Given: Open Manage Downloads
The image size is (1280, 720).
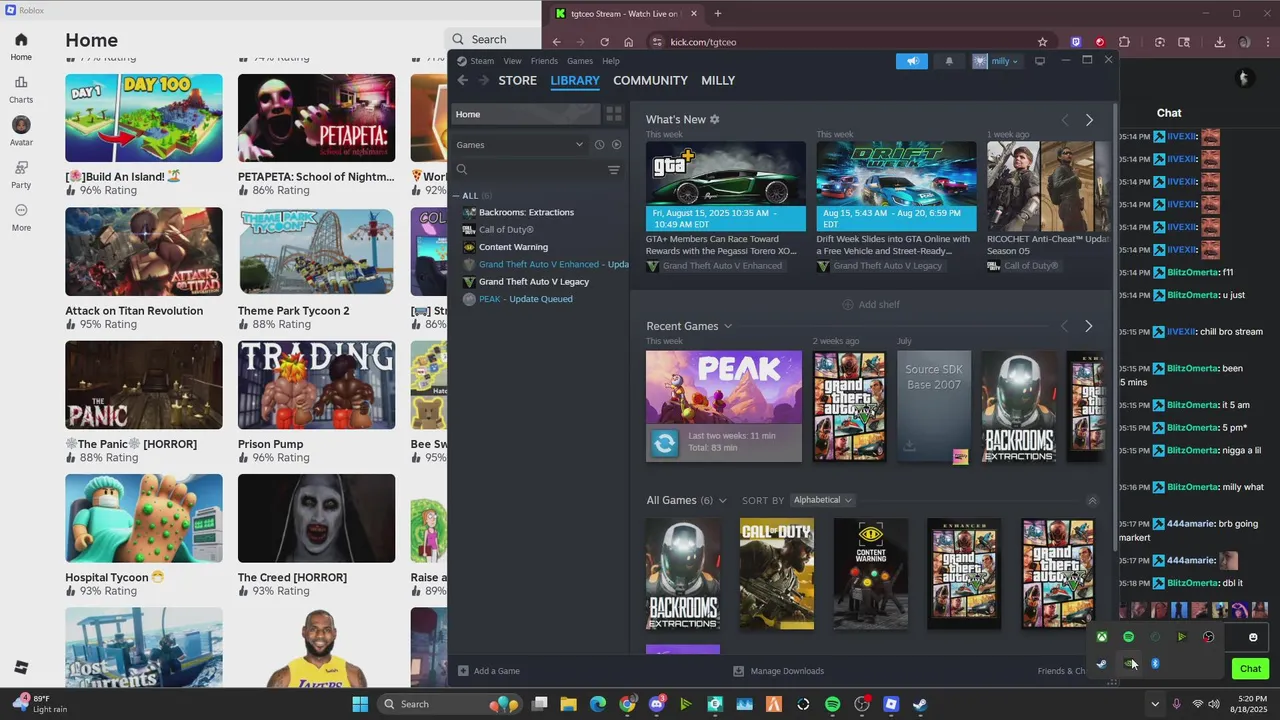Looking at the screenshot, I should coord(779,671).
